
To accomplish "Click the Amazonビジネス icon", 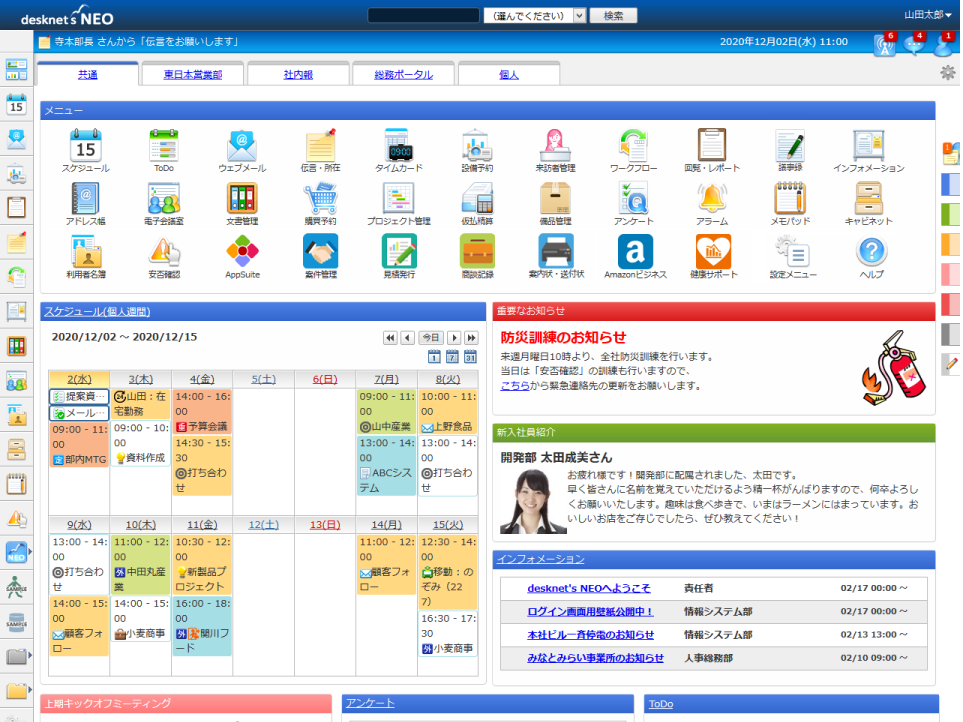I will tap(634, 251).
